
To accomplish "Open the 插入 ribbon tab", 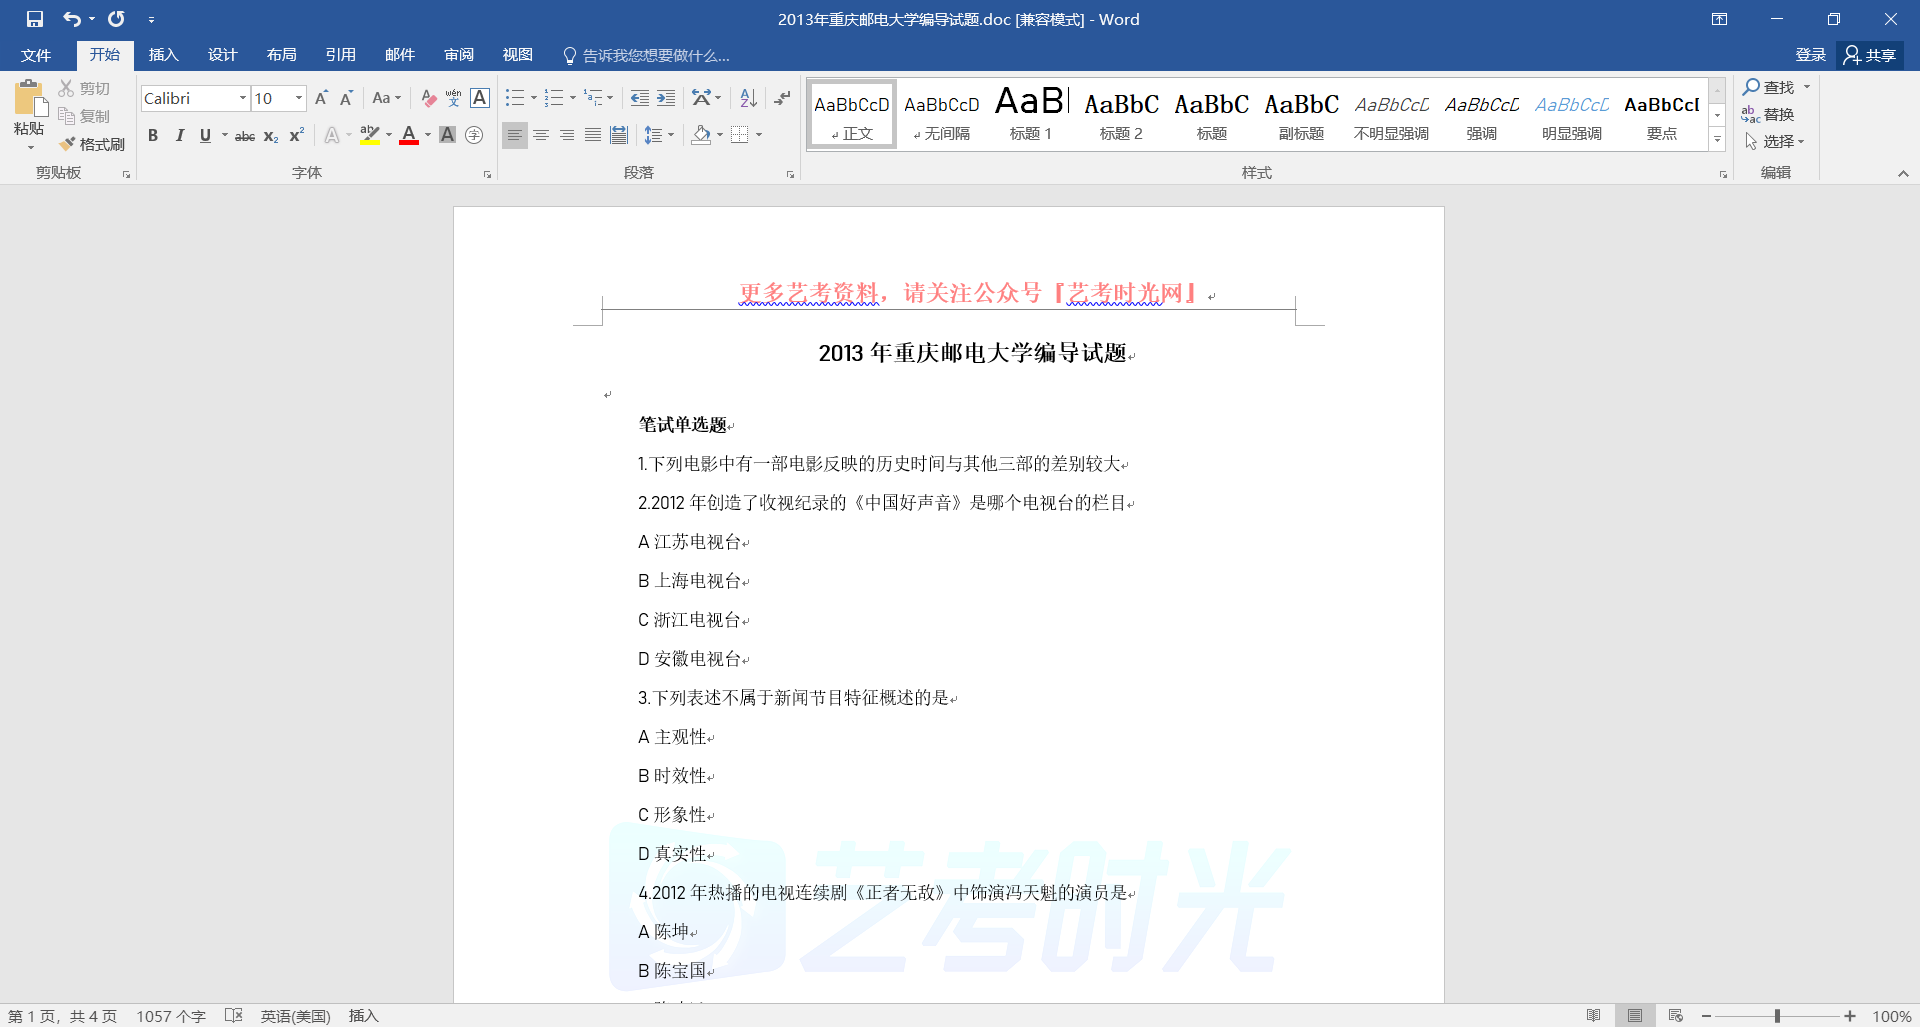I will [163, 55].
